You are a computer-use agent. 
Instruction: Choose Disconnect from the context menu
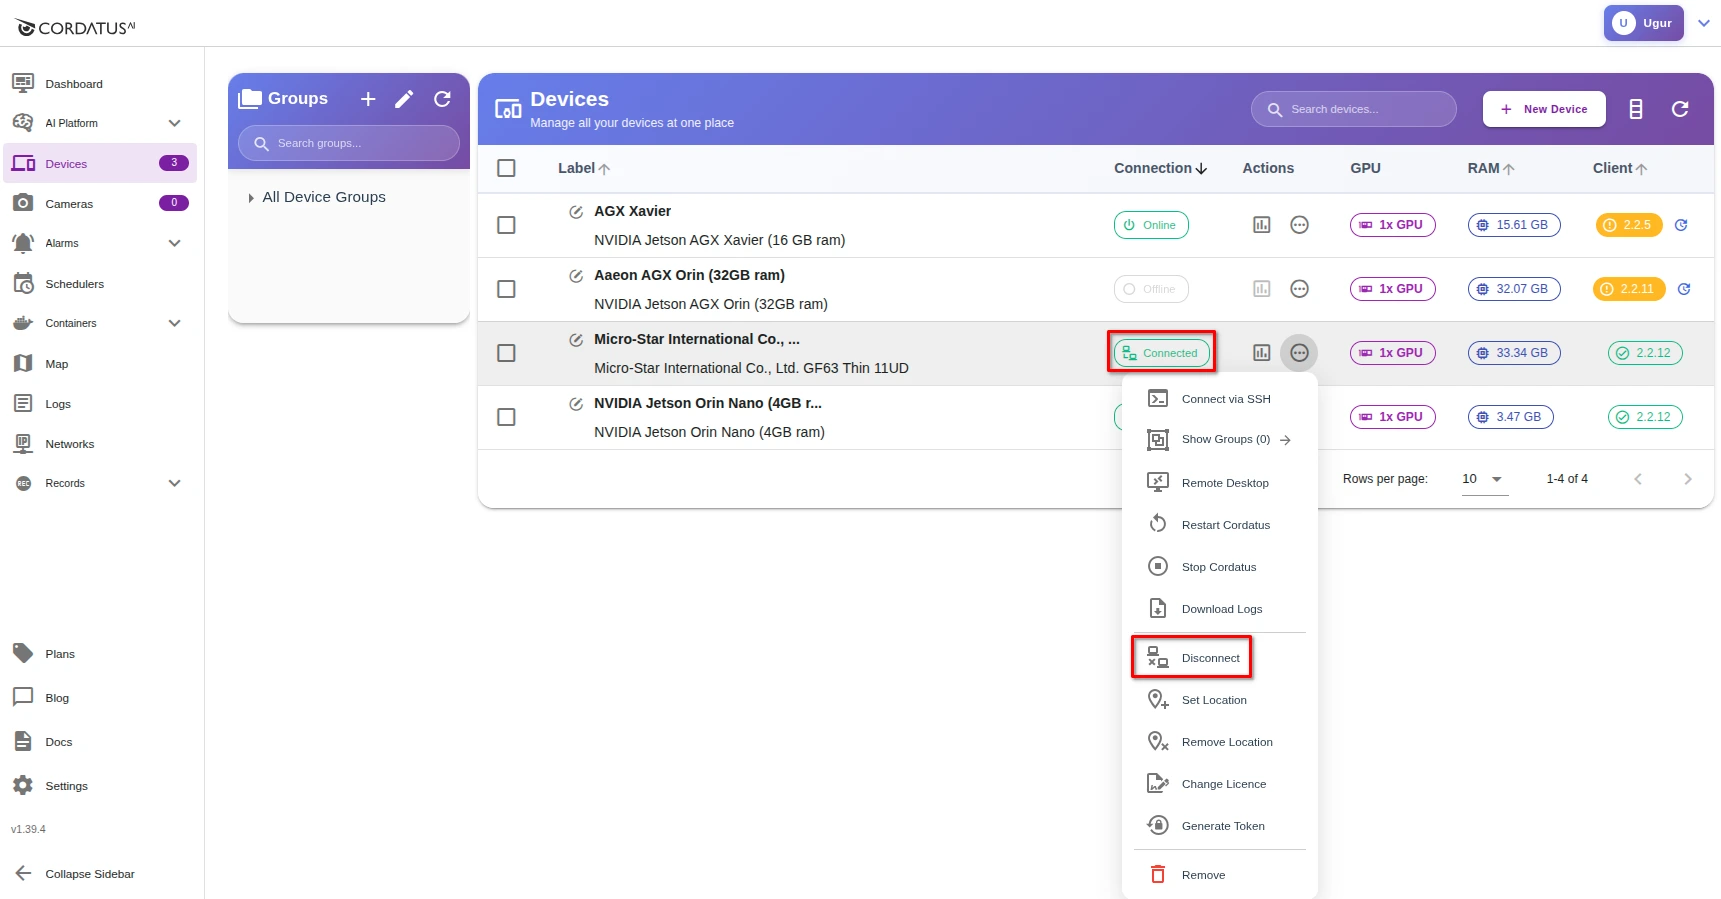click(1210, 658)
